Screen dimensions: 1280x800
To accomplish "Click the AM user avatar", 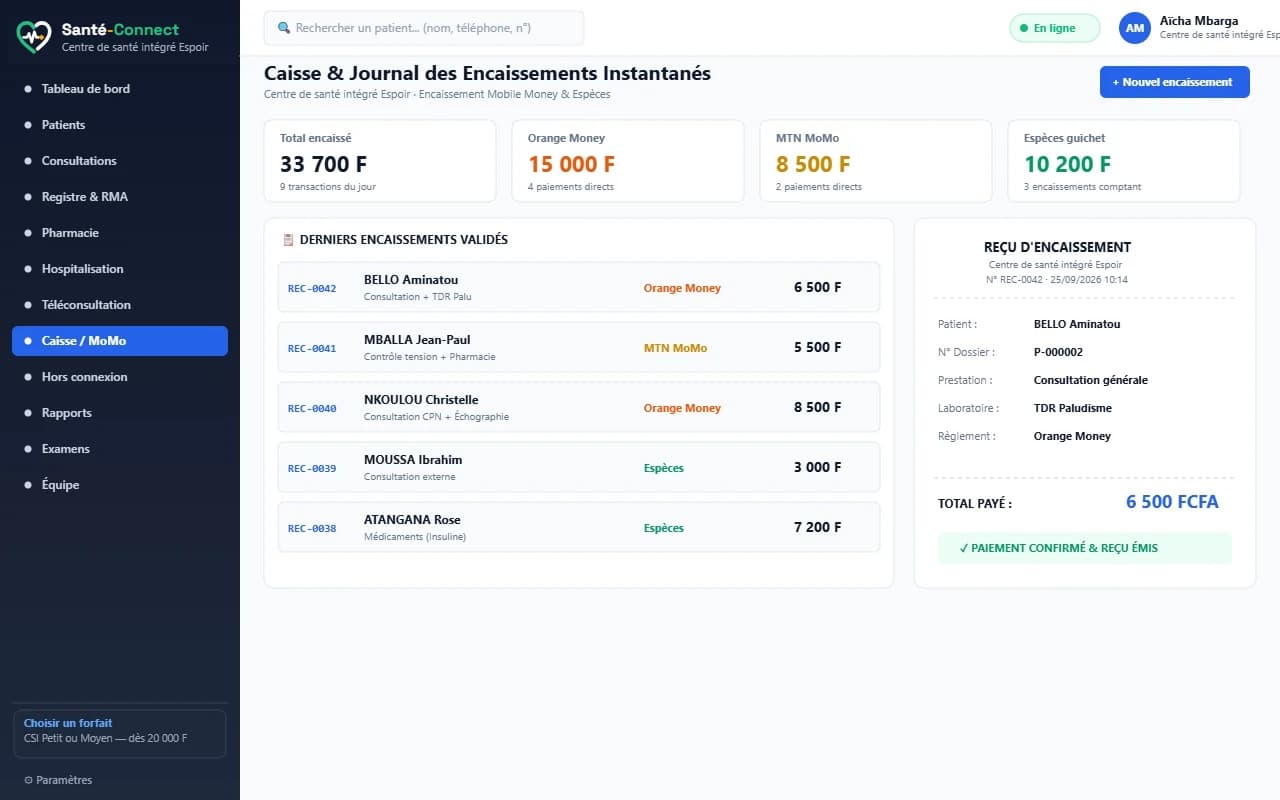I will point(1135,28).
